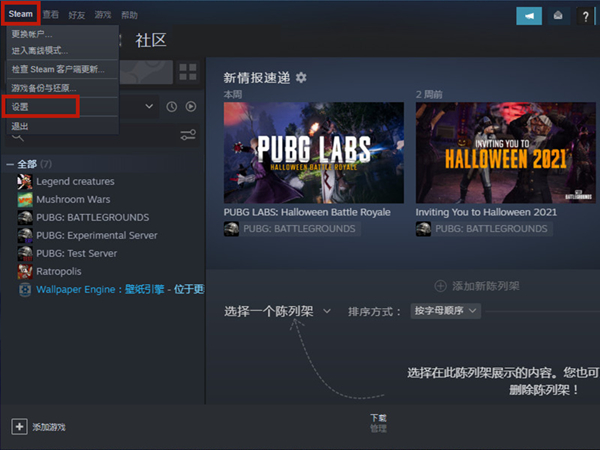Open the 游戏 menu
This screenshot has width=600, height=450.
103,15
